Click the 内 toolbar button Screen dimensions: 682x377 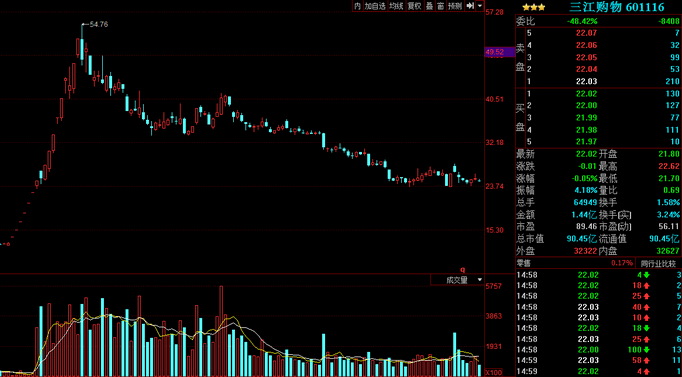coord(358,6)
